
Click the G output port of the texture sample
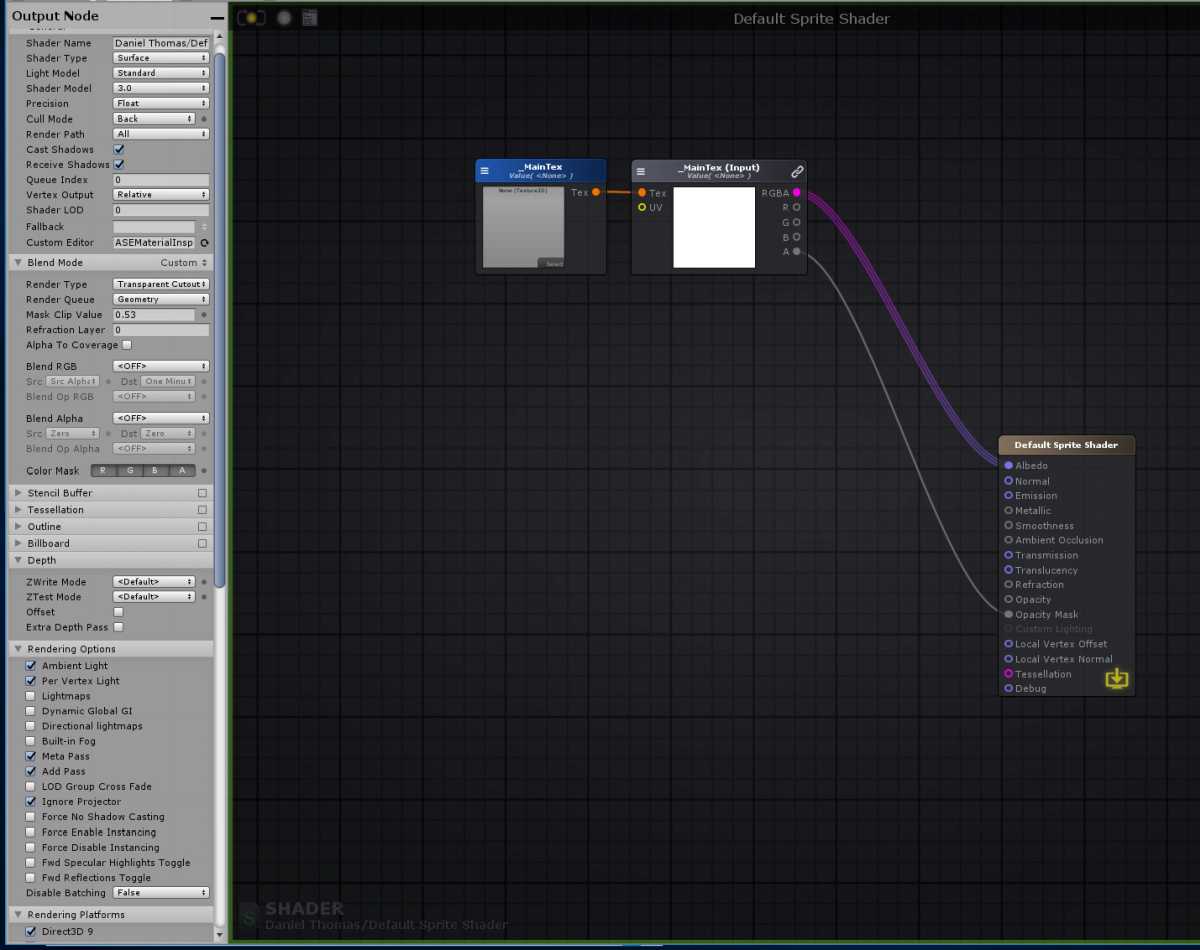point(797,223)
